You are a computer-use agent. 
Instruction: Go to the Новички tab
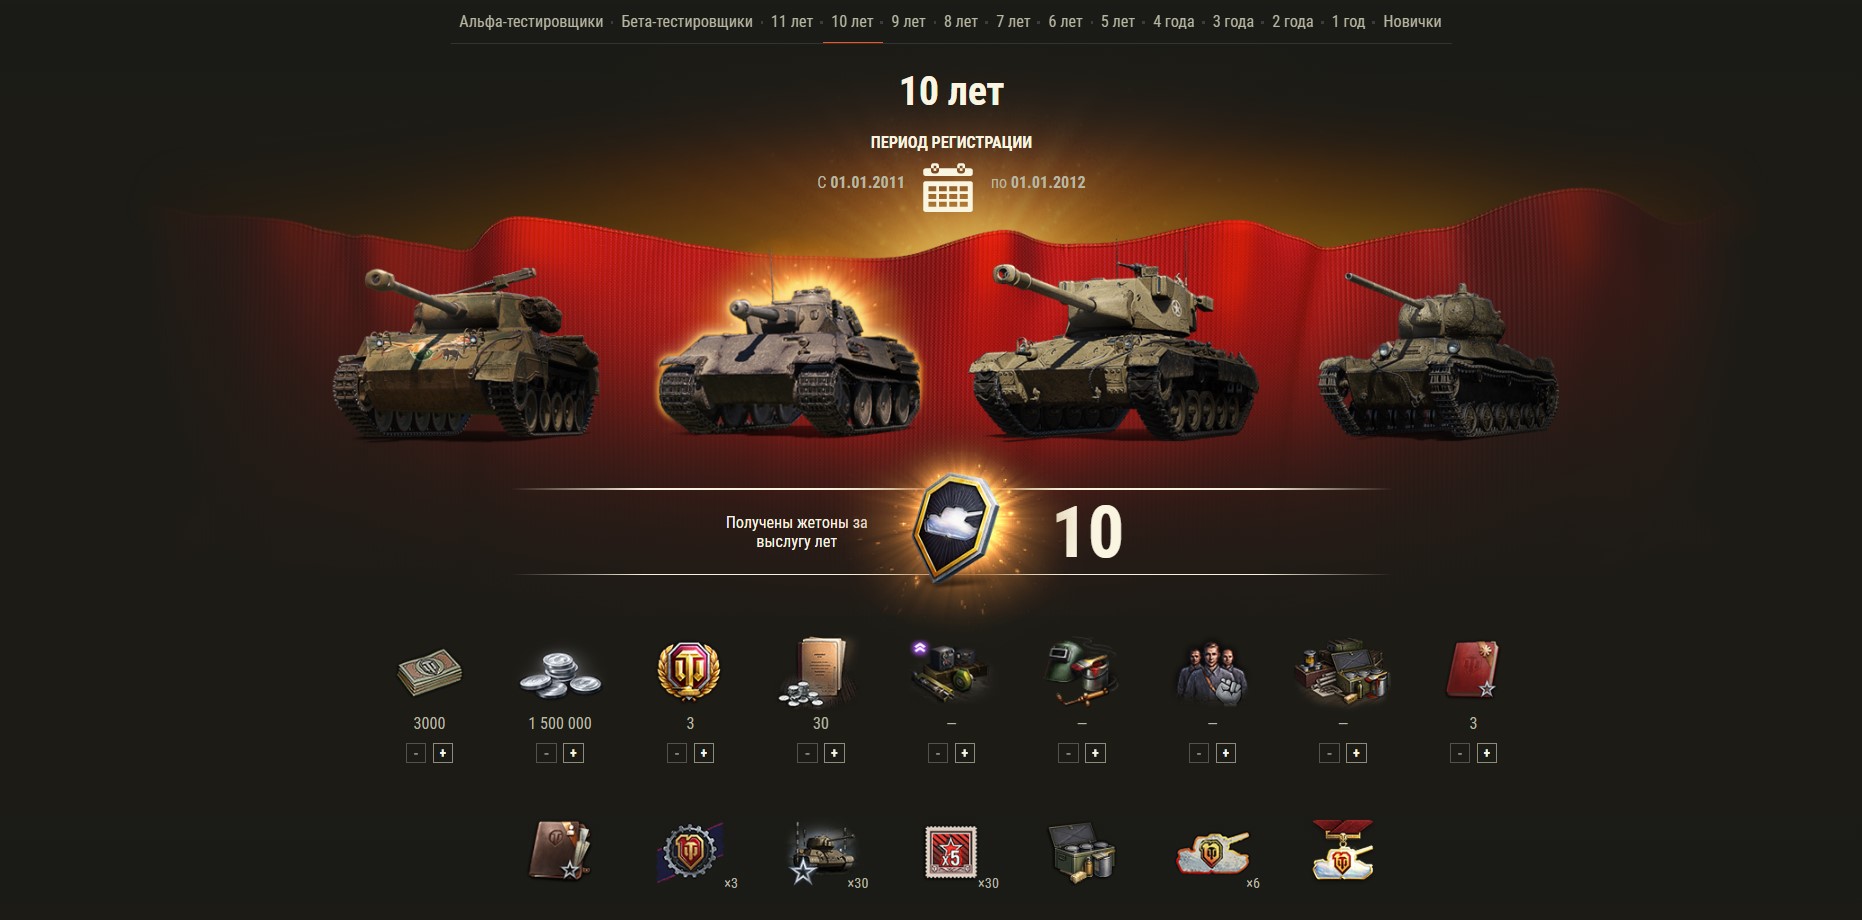click(1412, 21)
